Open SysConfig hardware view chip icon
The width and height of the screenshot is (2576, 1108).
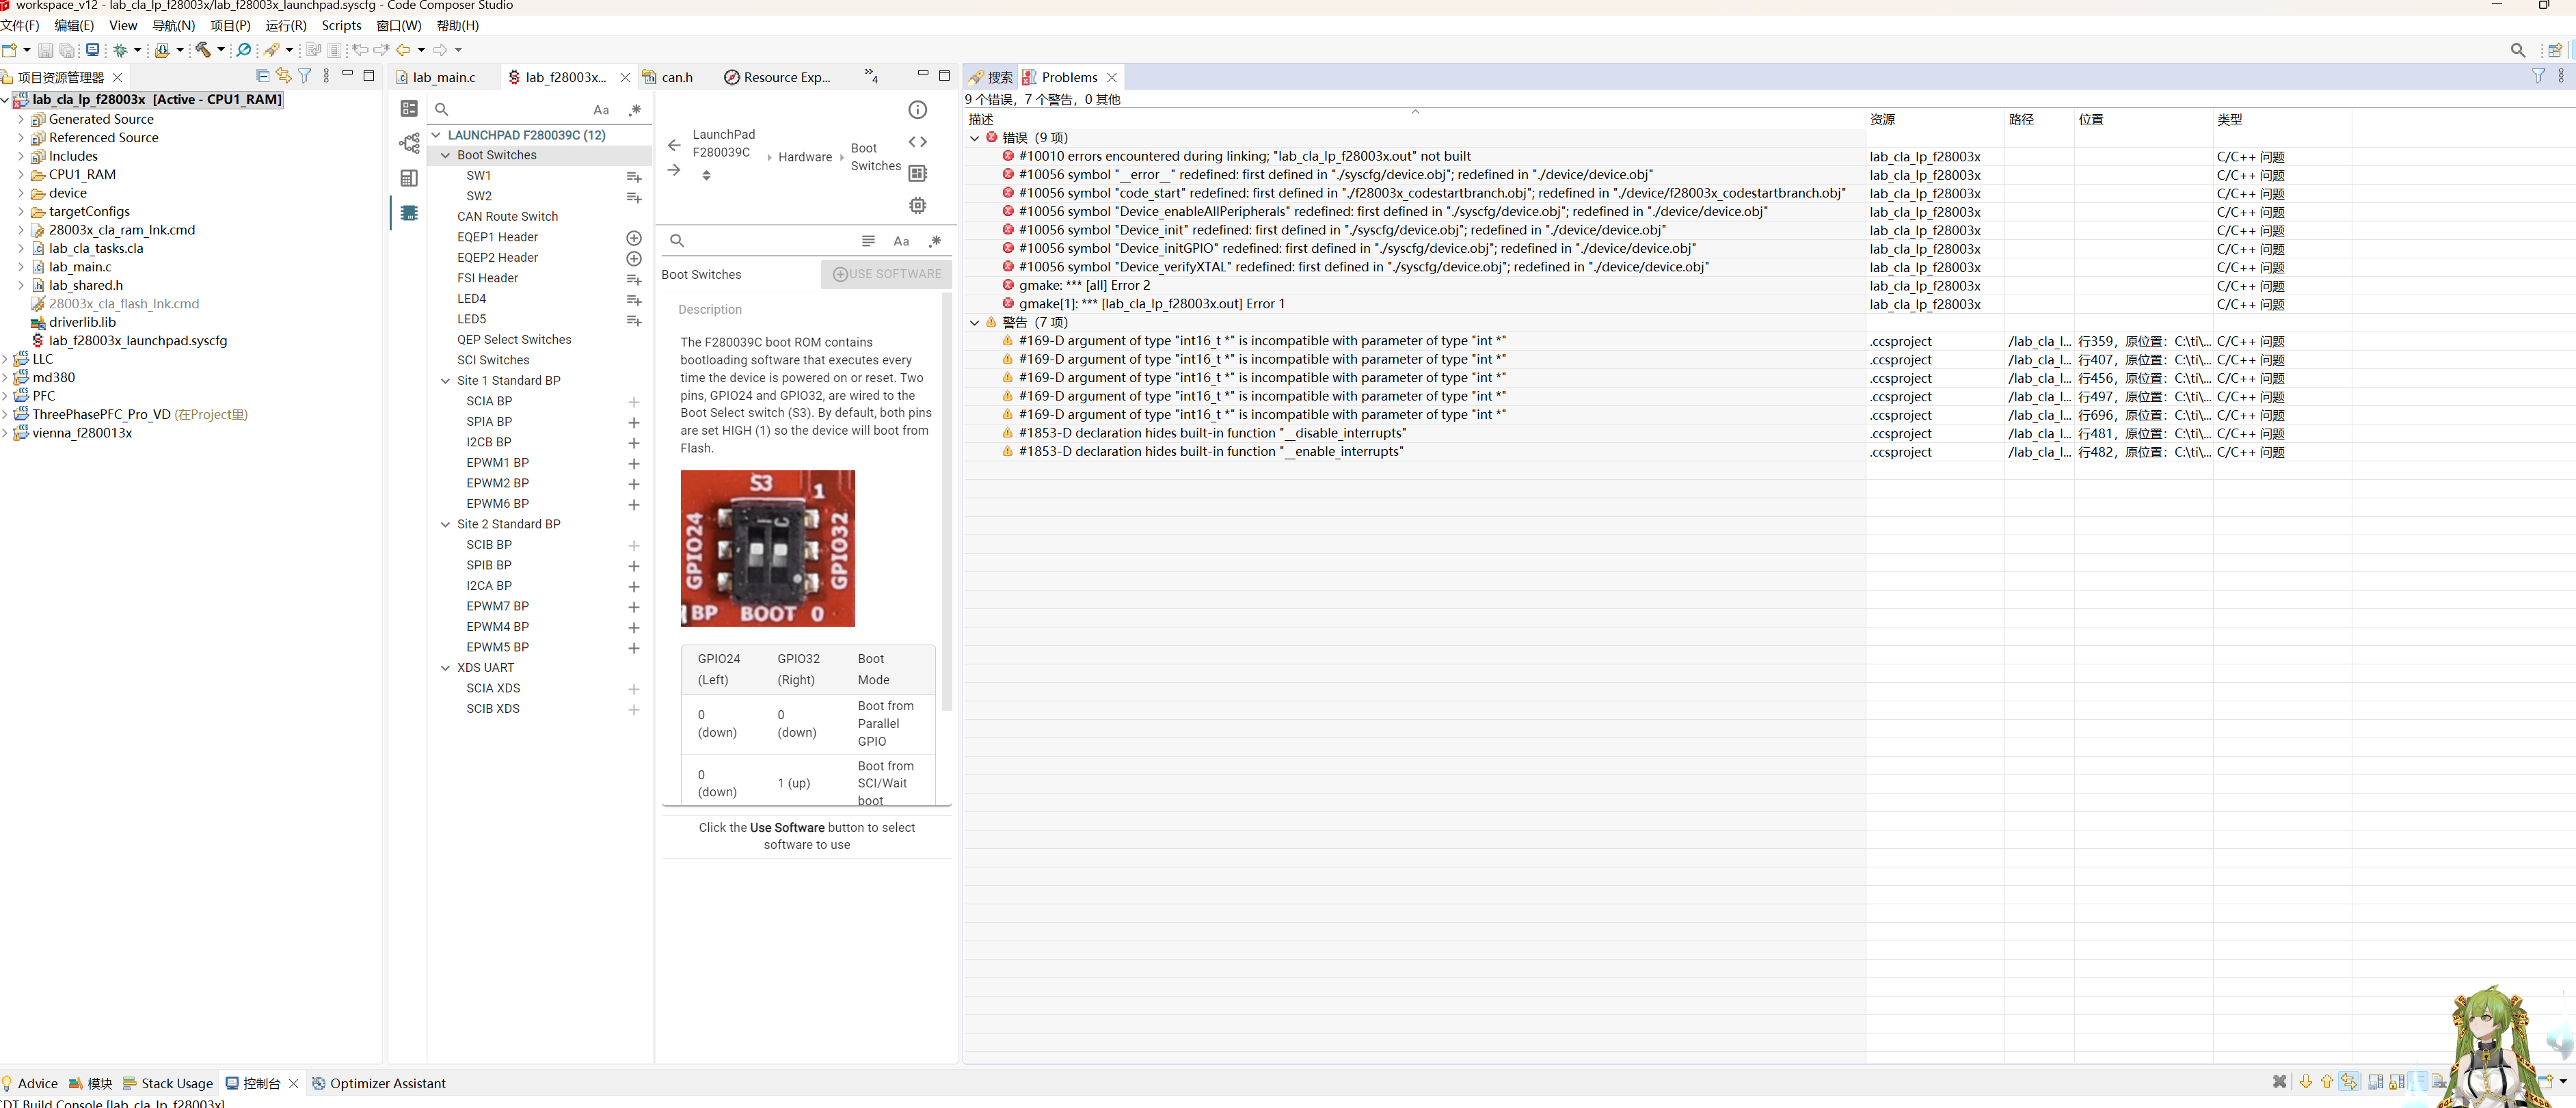409,213
